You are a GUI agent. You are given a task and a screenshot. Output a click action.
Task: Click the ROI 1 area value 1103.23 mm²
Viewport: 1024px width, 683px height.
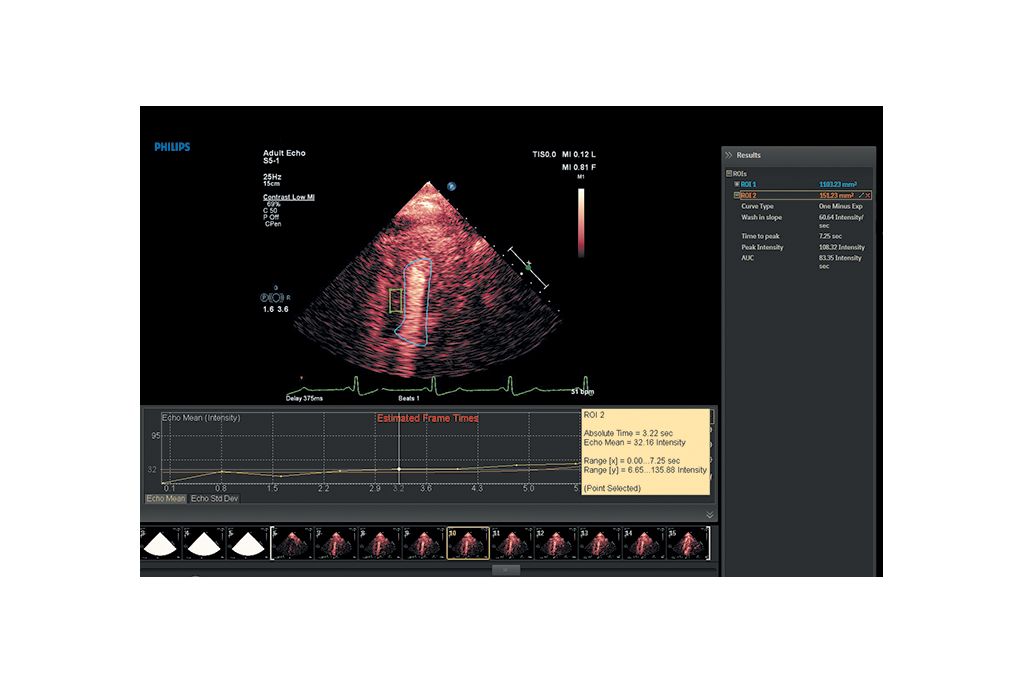838,184
